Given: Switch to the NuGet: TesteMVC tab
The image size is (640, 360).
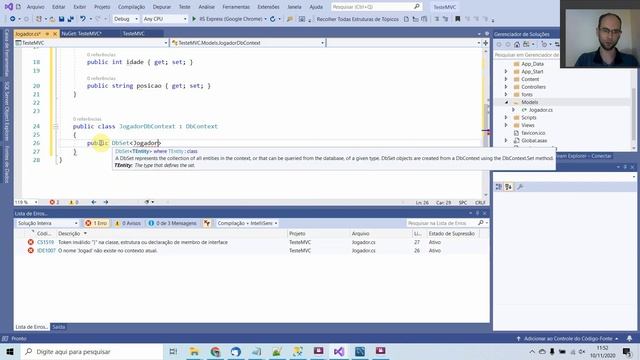Looking at the screenshot, I should tap(82, 33).
